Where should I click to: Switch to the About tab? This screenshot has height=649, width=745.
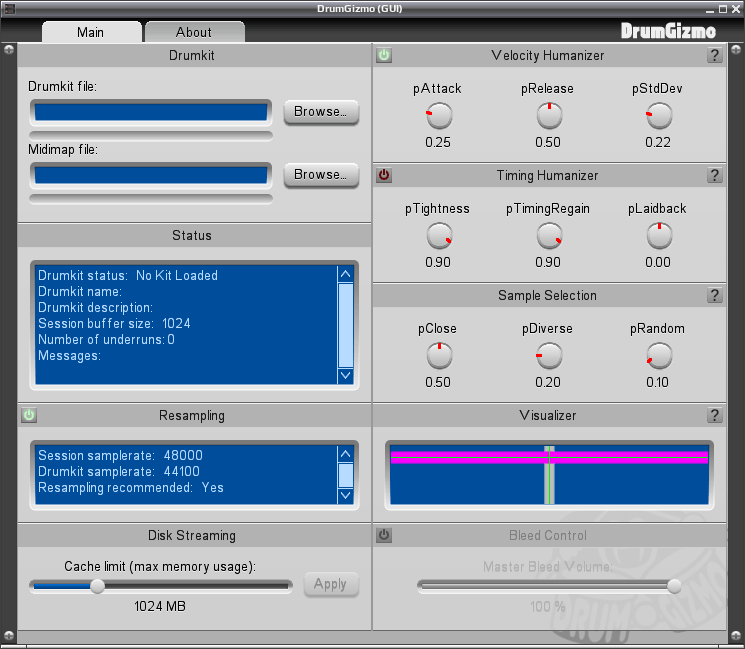pyautogui.click(x=194, y=32)
